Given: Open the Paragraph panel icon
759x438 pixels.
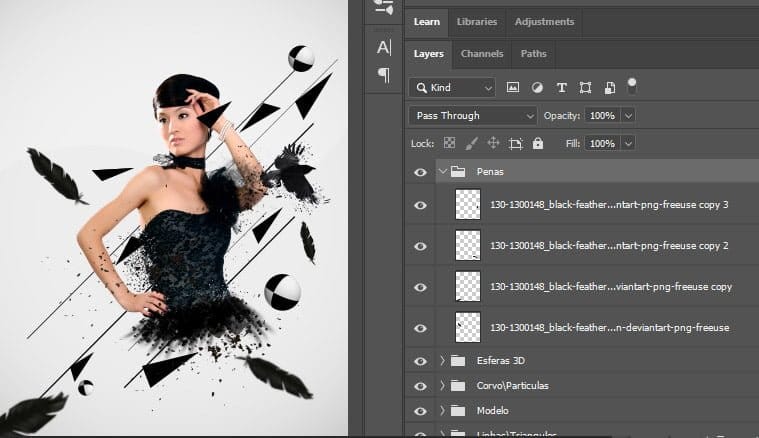Looking at the screenshot, I should coord(384,75).
